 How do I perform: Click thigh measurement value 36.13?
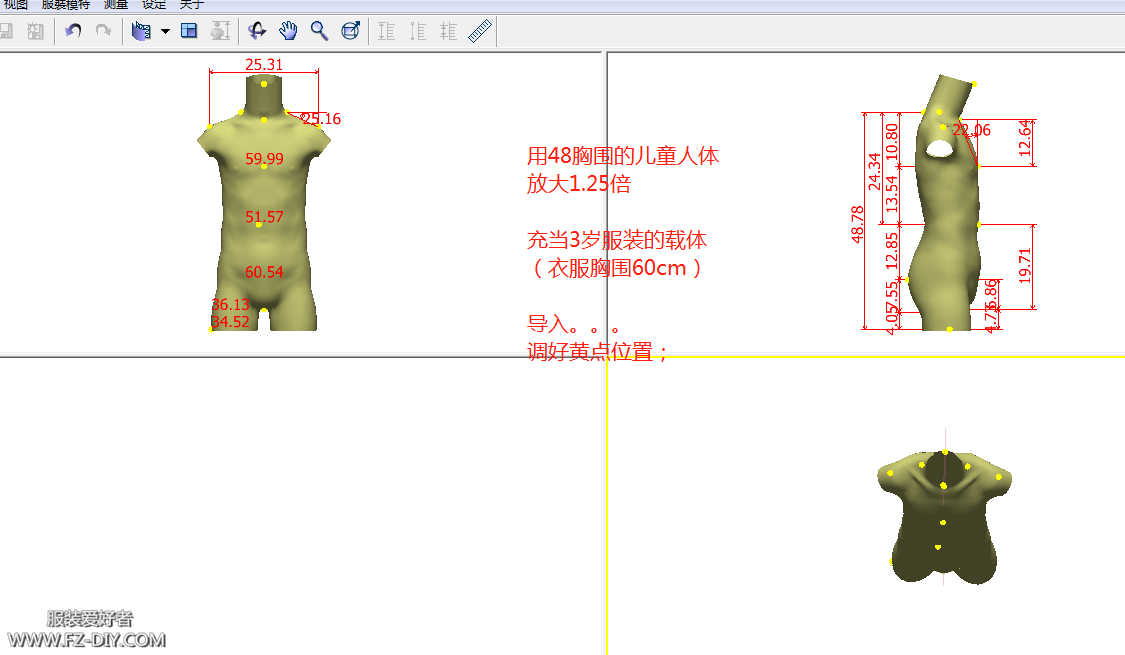point(230,305)
